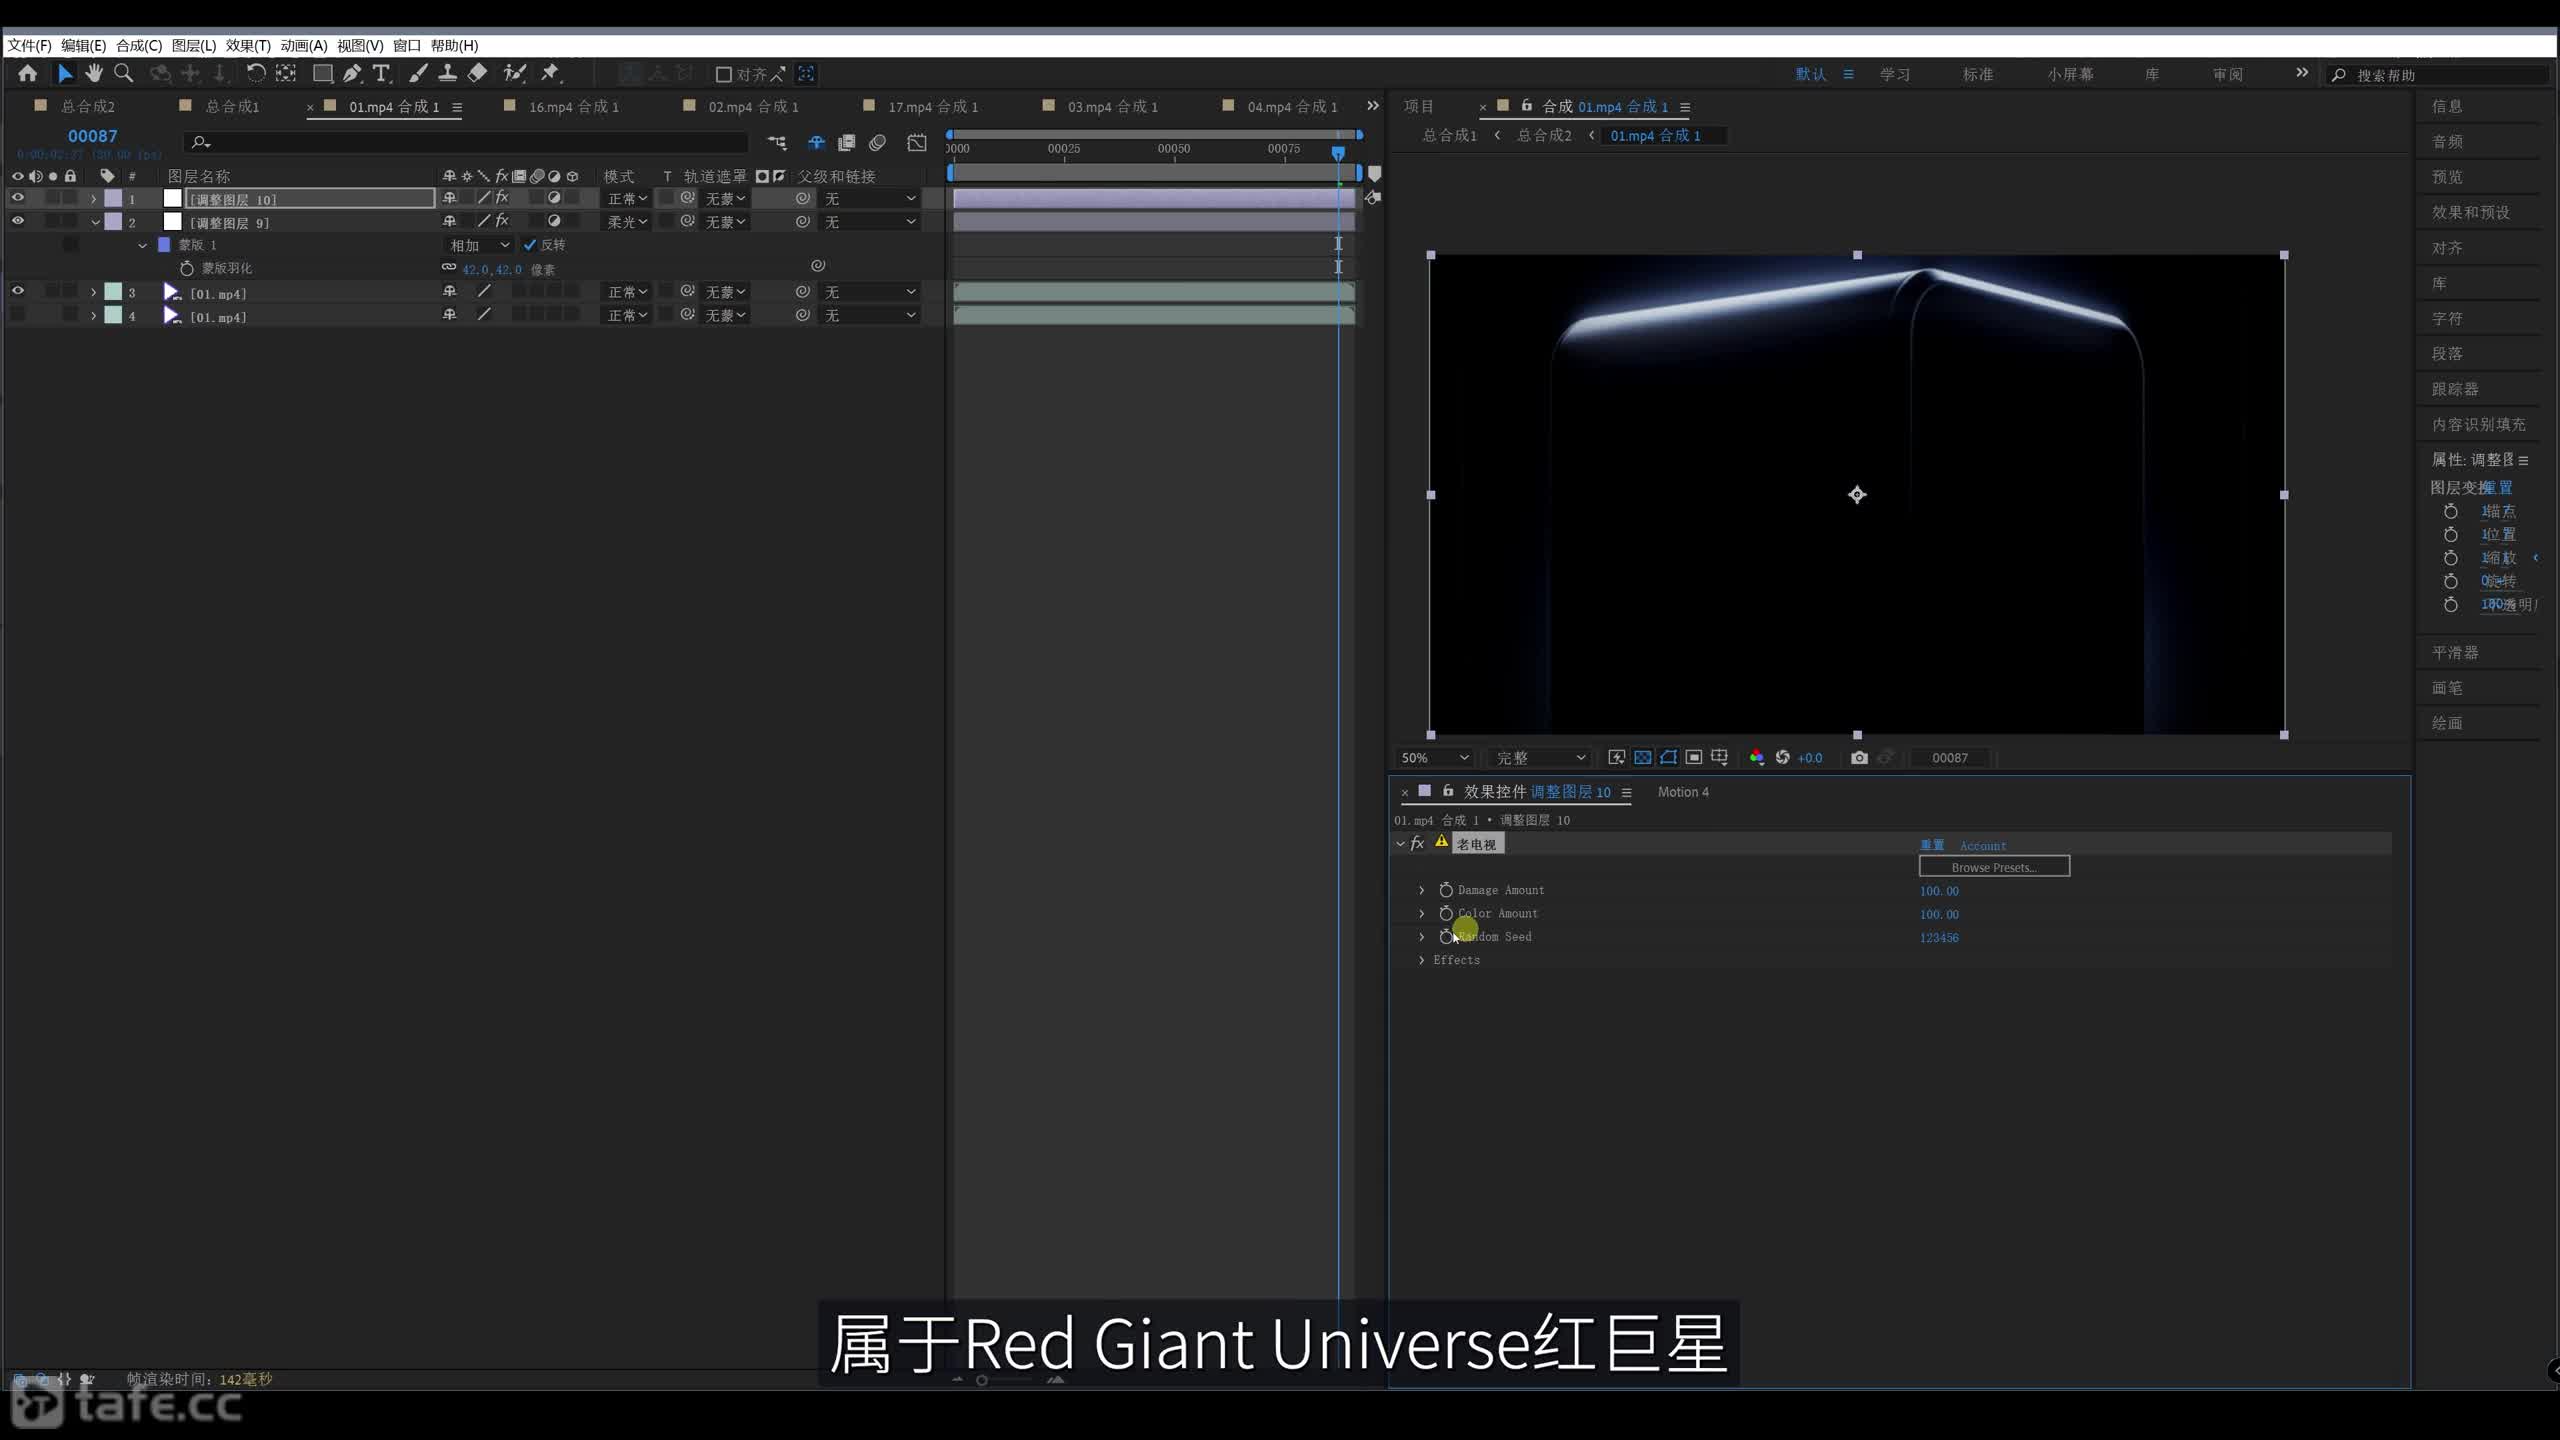Viewport: 2560px width, 1440px height.
Task: Select the Roto Brush tool
Action: point(514,73)
